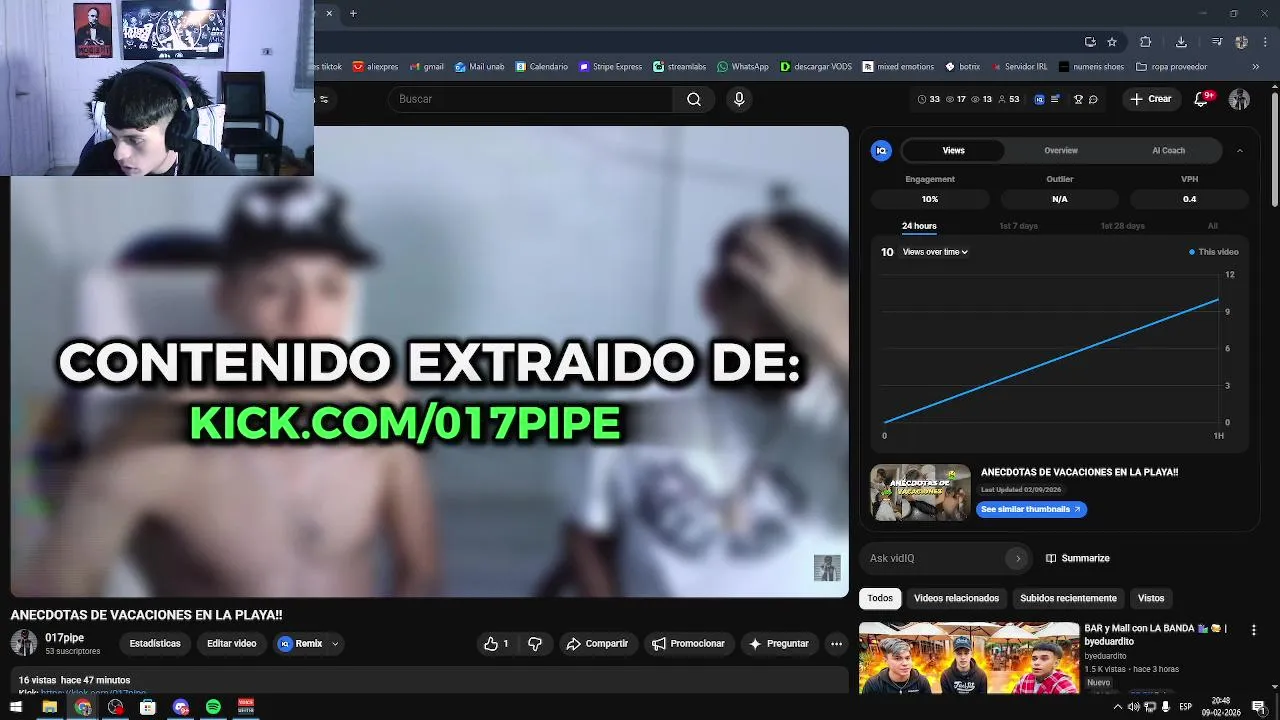The width and height of the screenshot is (1280, 720).
Task: Click the trophy icon in YouTube header
Action: pos(1078,99)
